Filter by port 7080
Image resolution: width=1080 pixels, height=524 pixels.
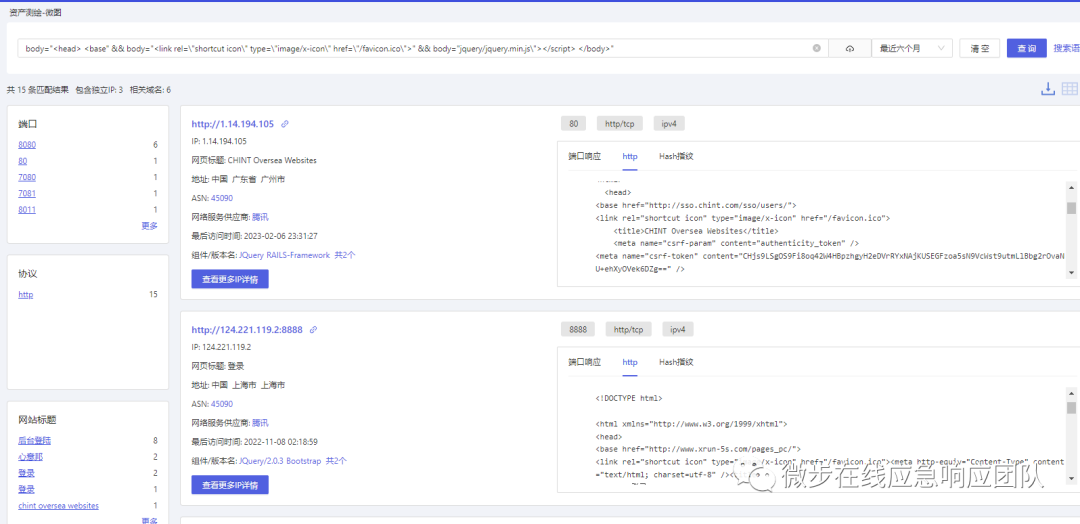tap(27, 177)
